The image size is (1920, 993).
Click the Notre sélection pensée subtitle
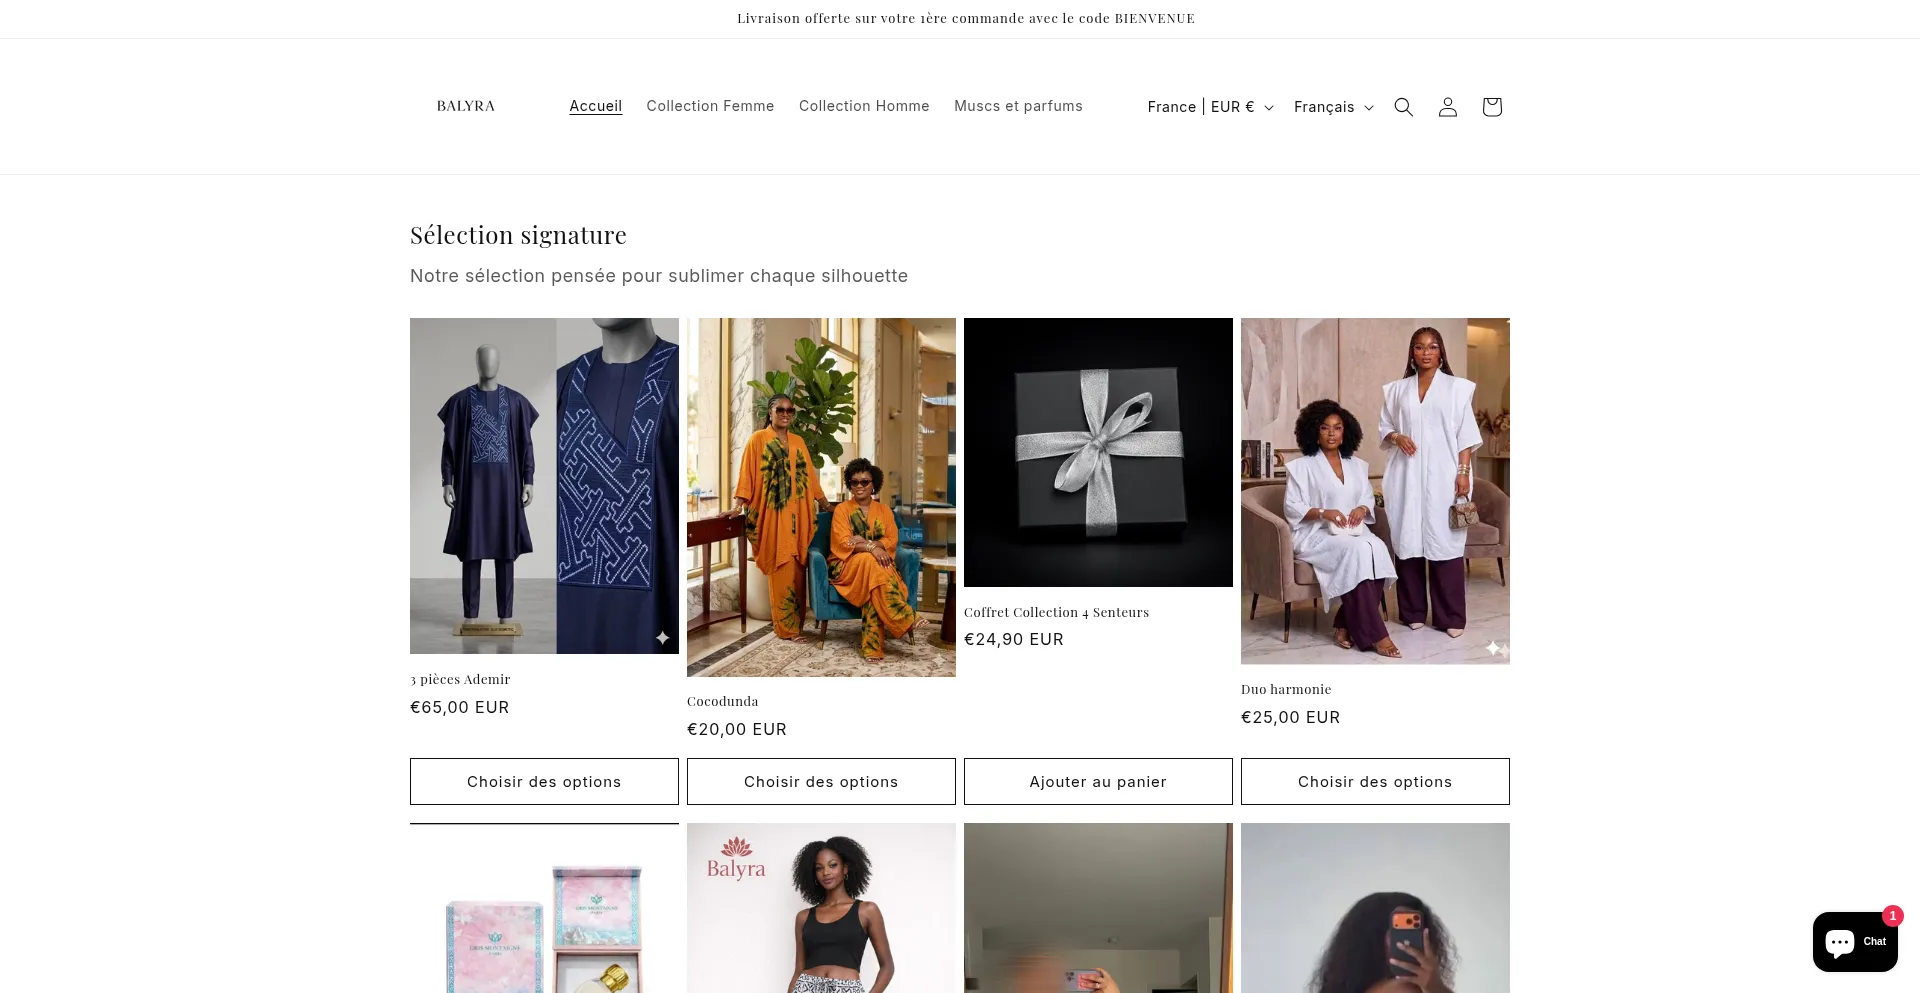(659, 276)
